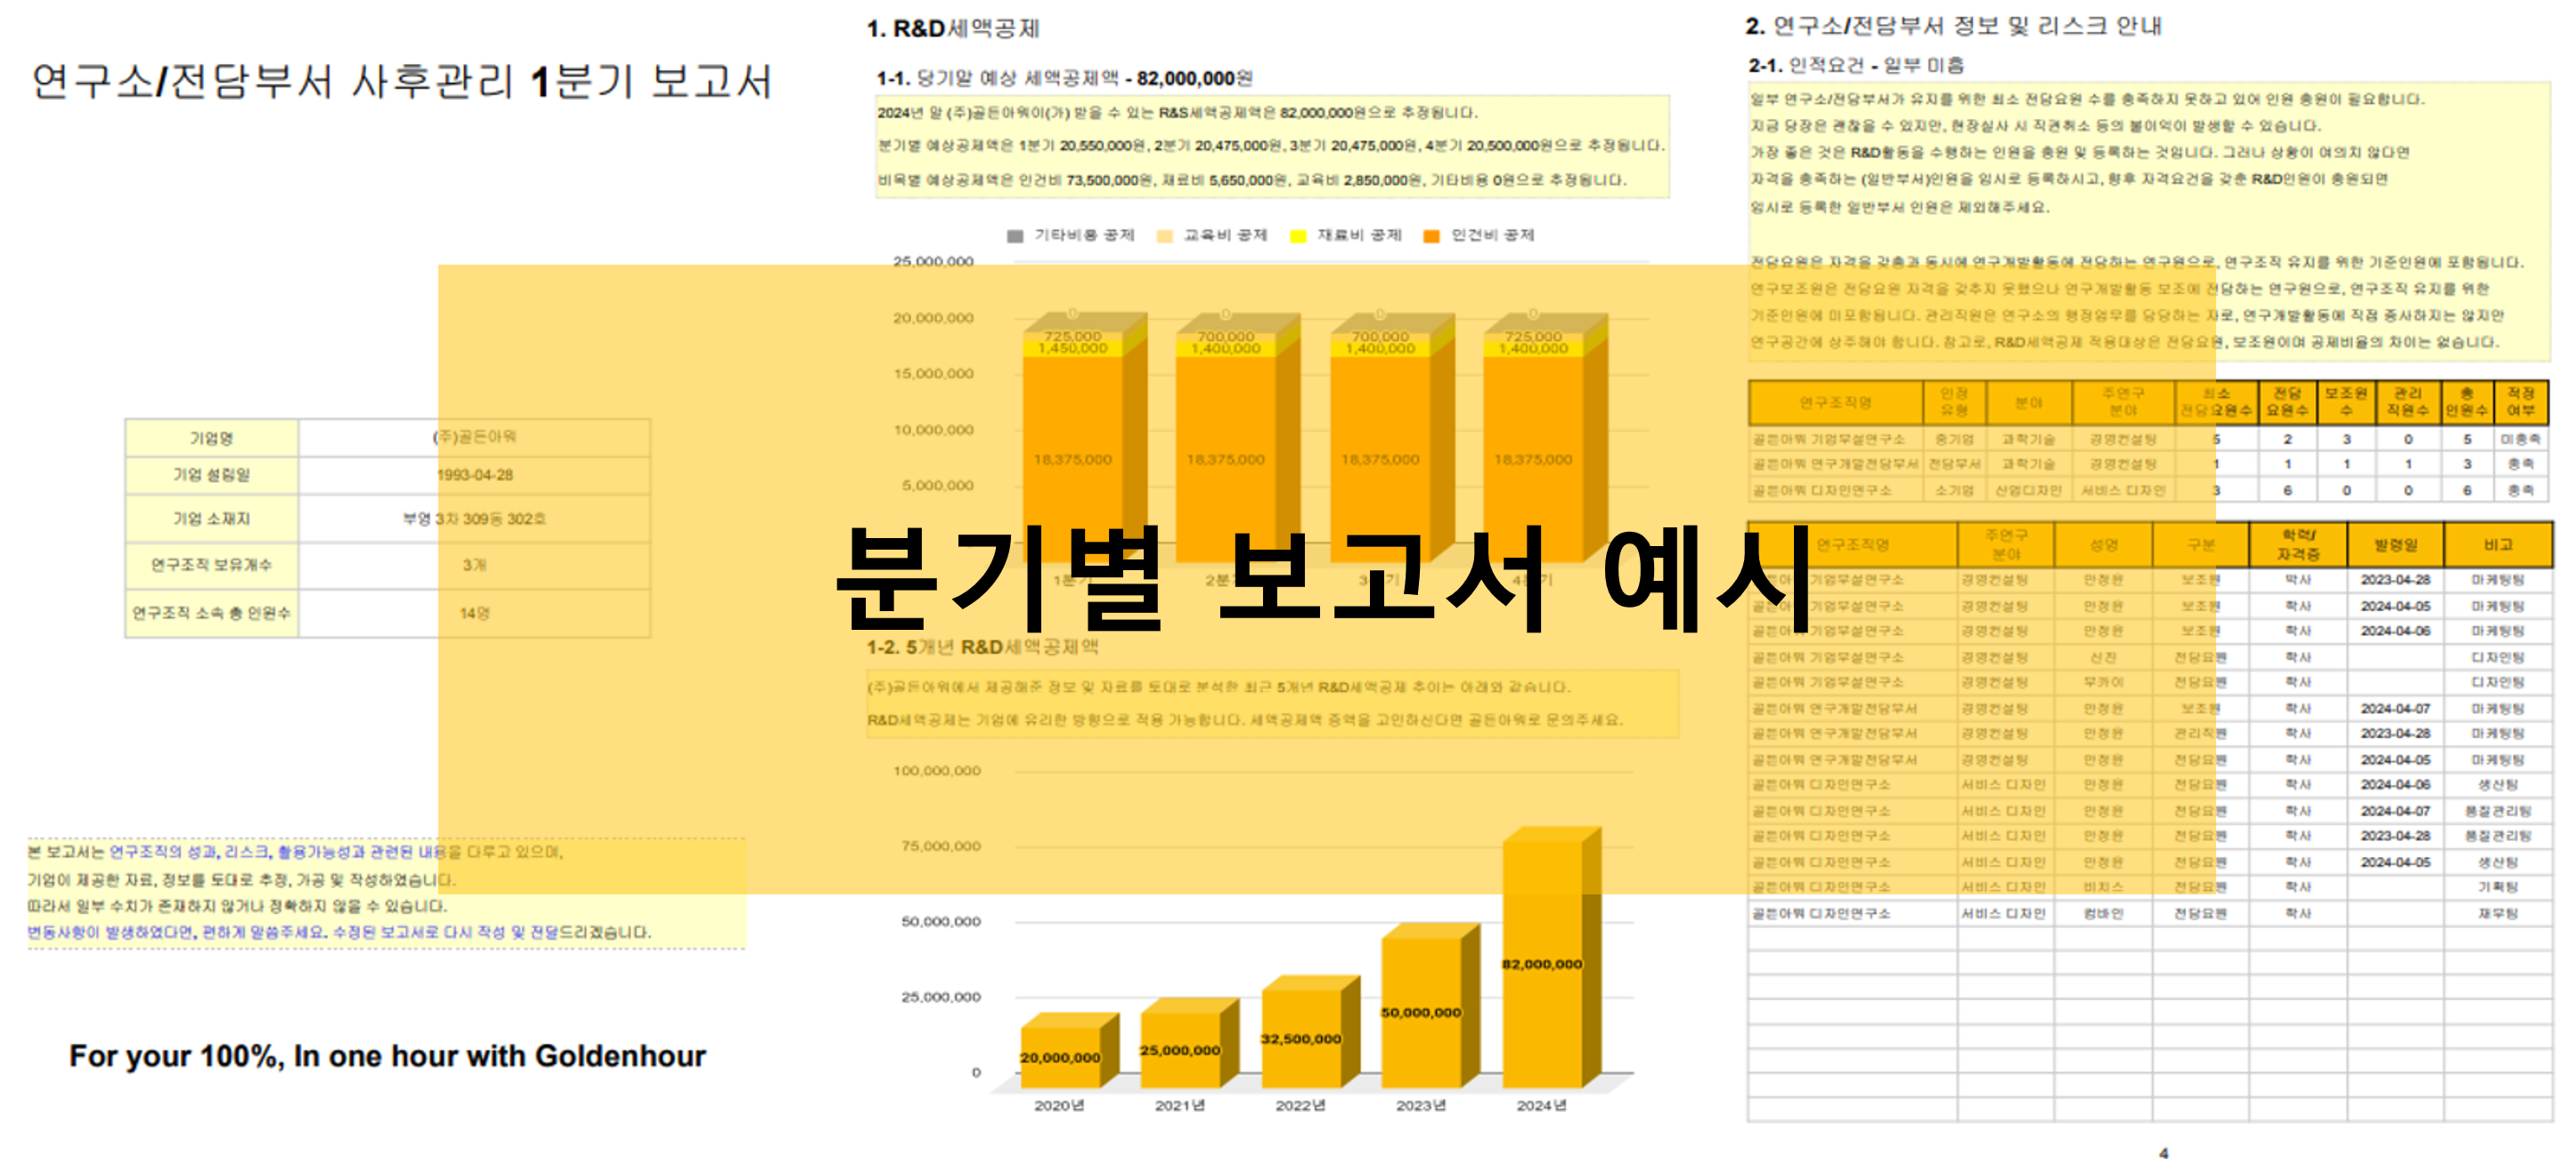2576x1159 pixels.
Task: Click the 성명 column header
Action: coord(2103,545)
